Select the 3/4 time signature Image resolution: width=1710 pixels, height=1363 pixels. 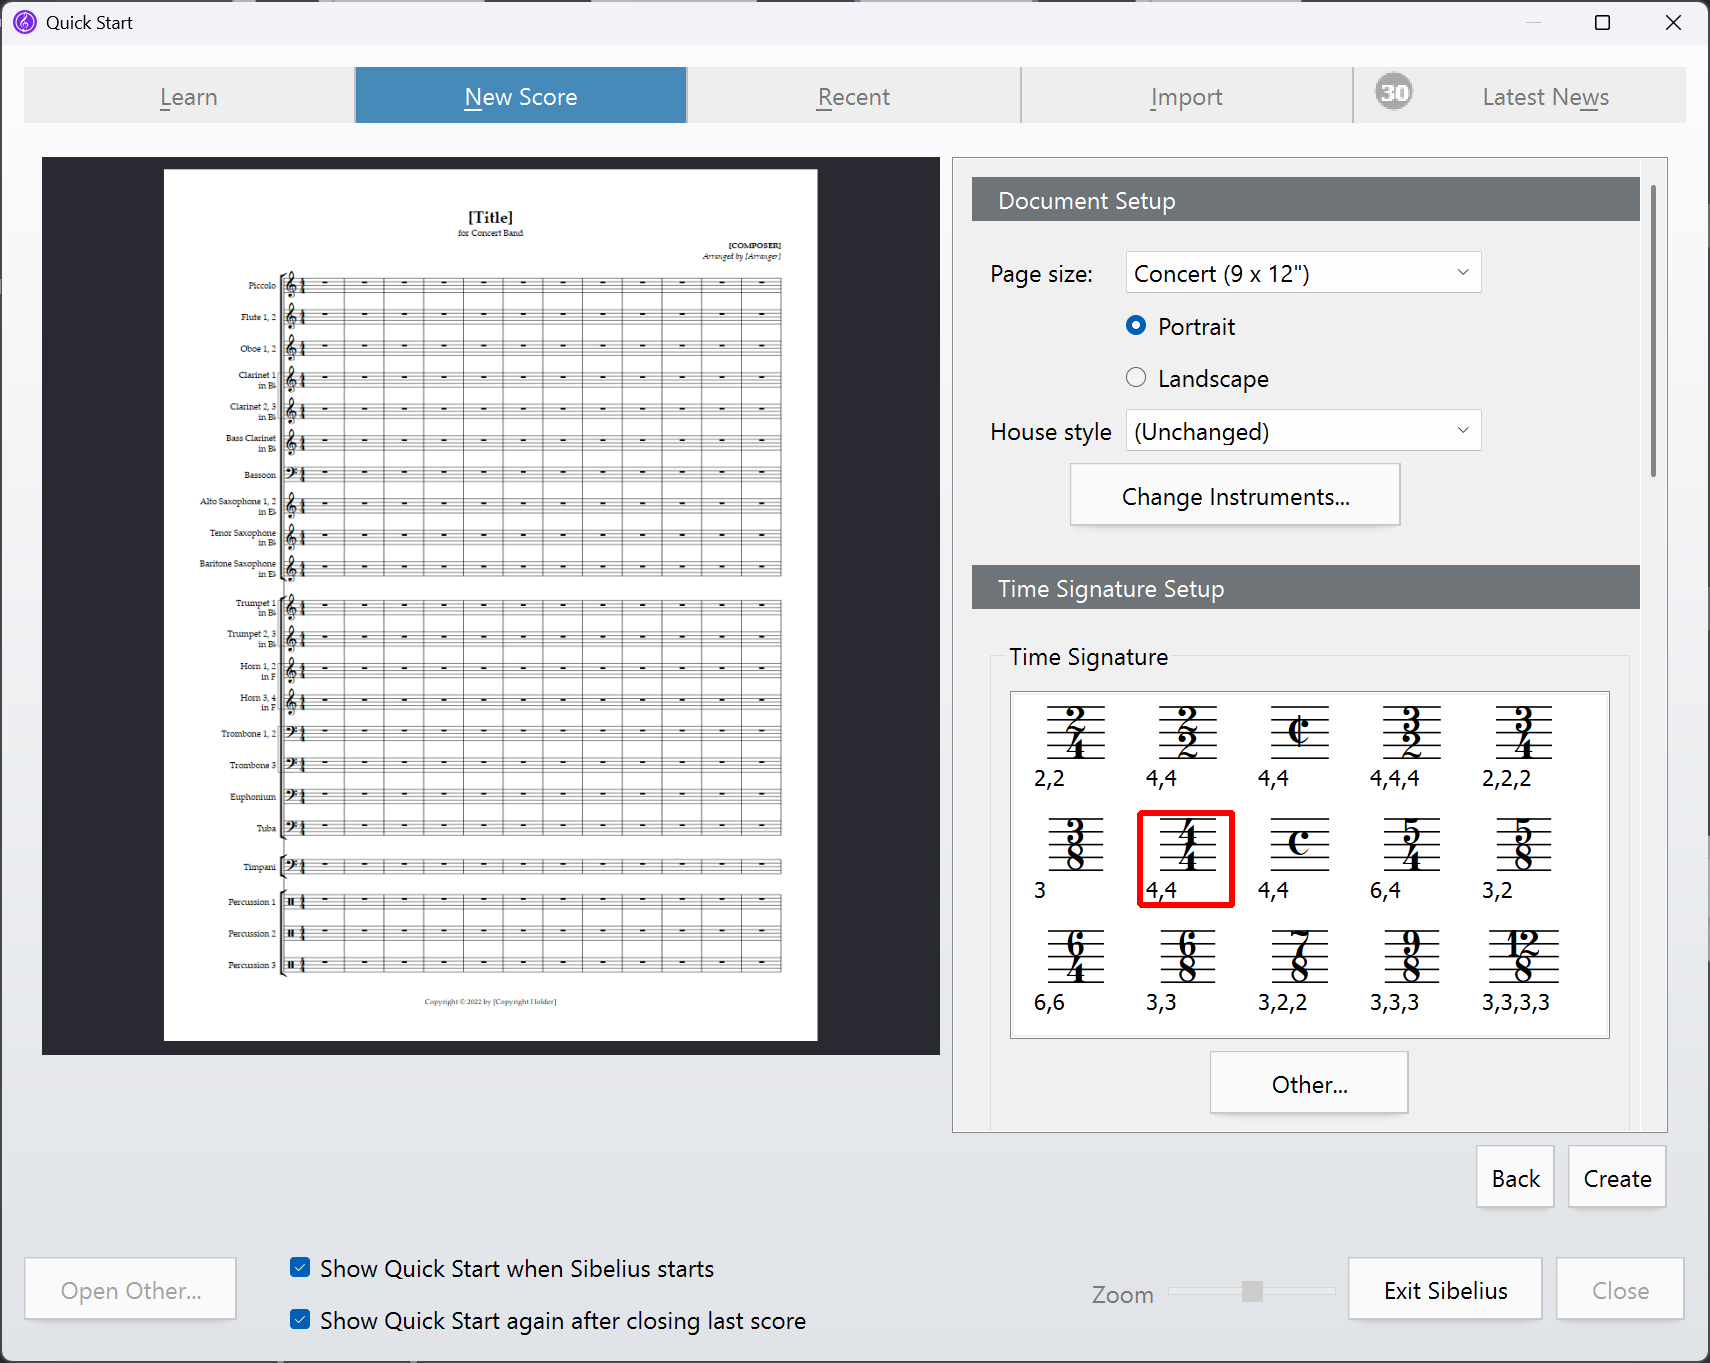1522,733
